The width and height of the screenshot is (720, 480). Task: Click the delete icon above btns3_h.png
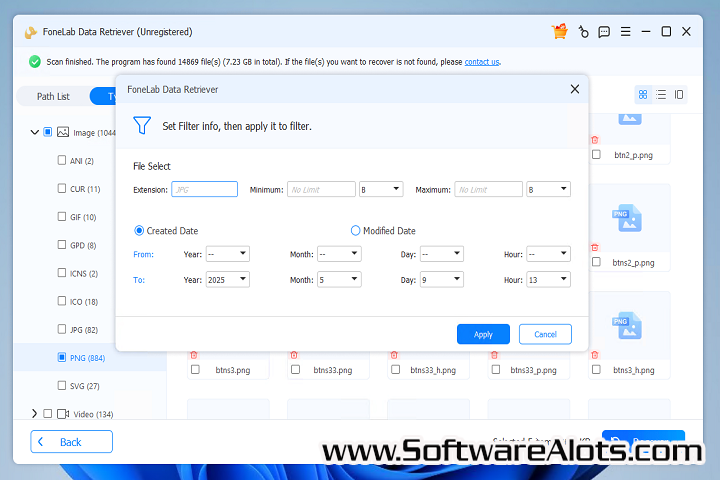[x=595, y=355]
